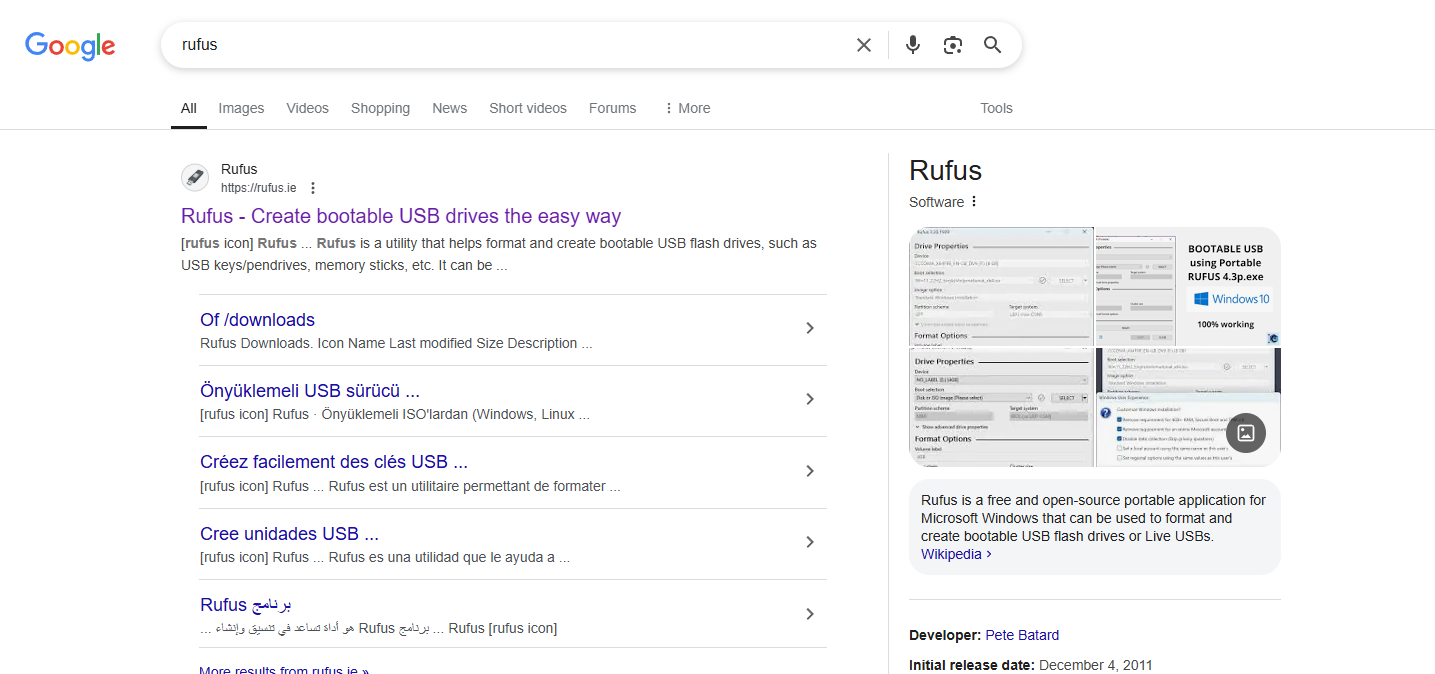Switch to the Videos tab
This screenshot has width=1435, height=674.
(x=307, y=108)
